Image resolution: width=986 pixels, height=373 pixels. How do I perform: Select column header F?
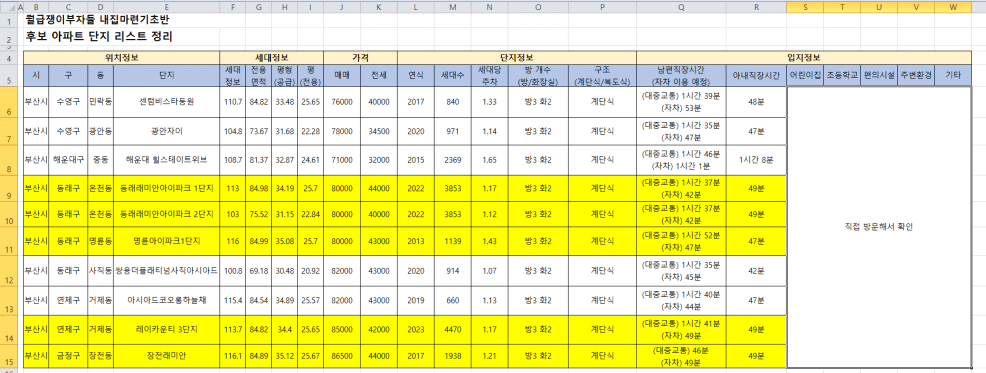(x=233, y=6)
